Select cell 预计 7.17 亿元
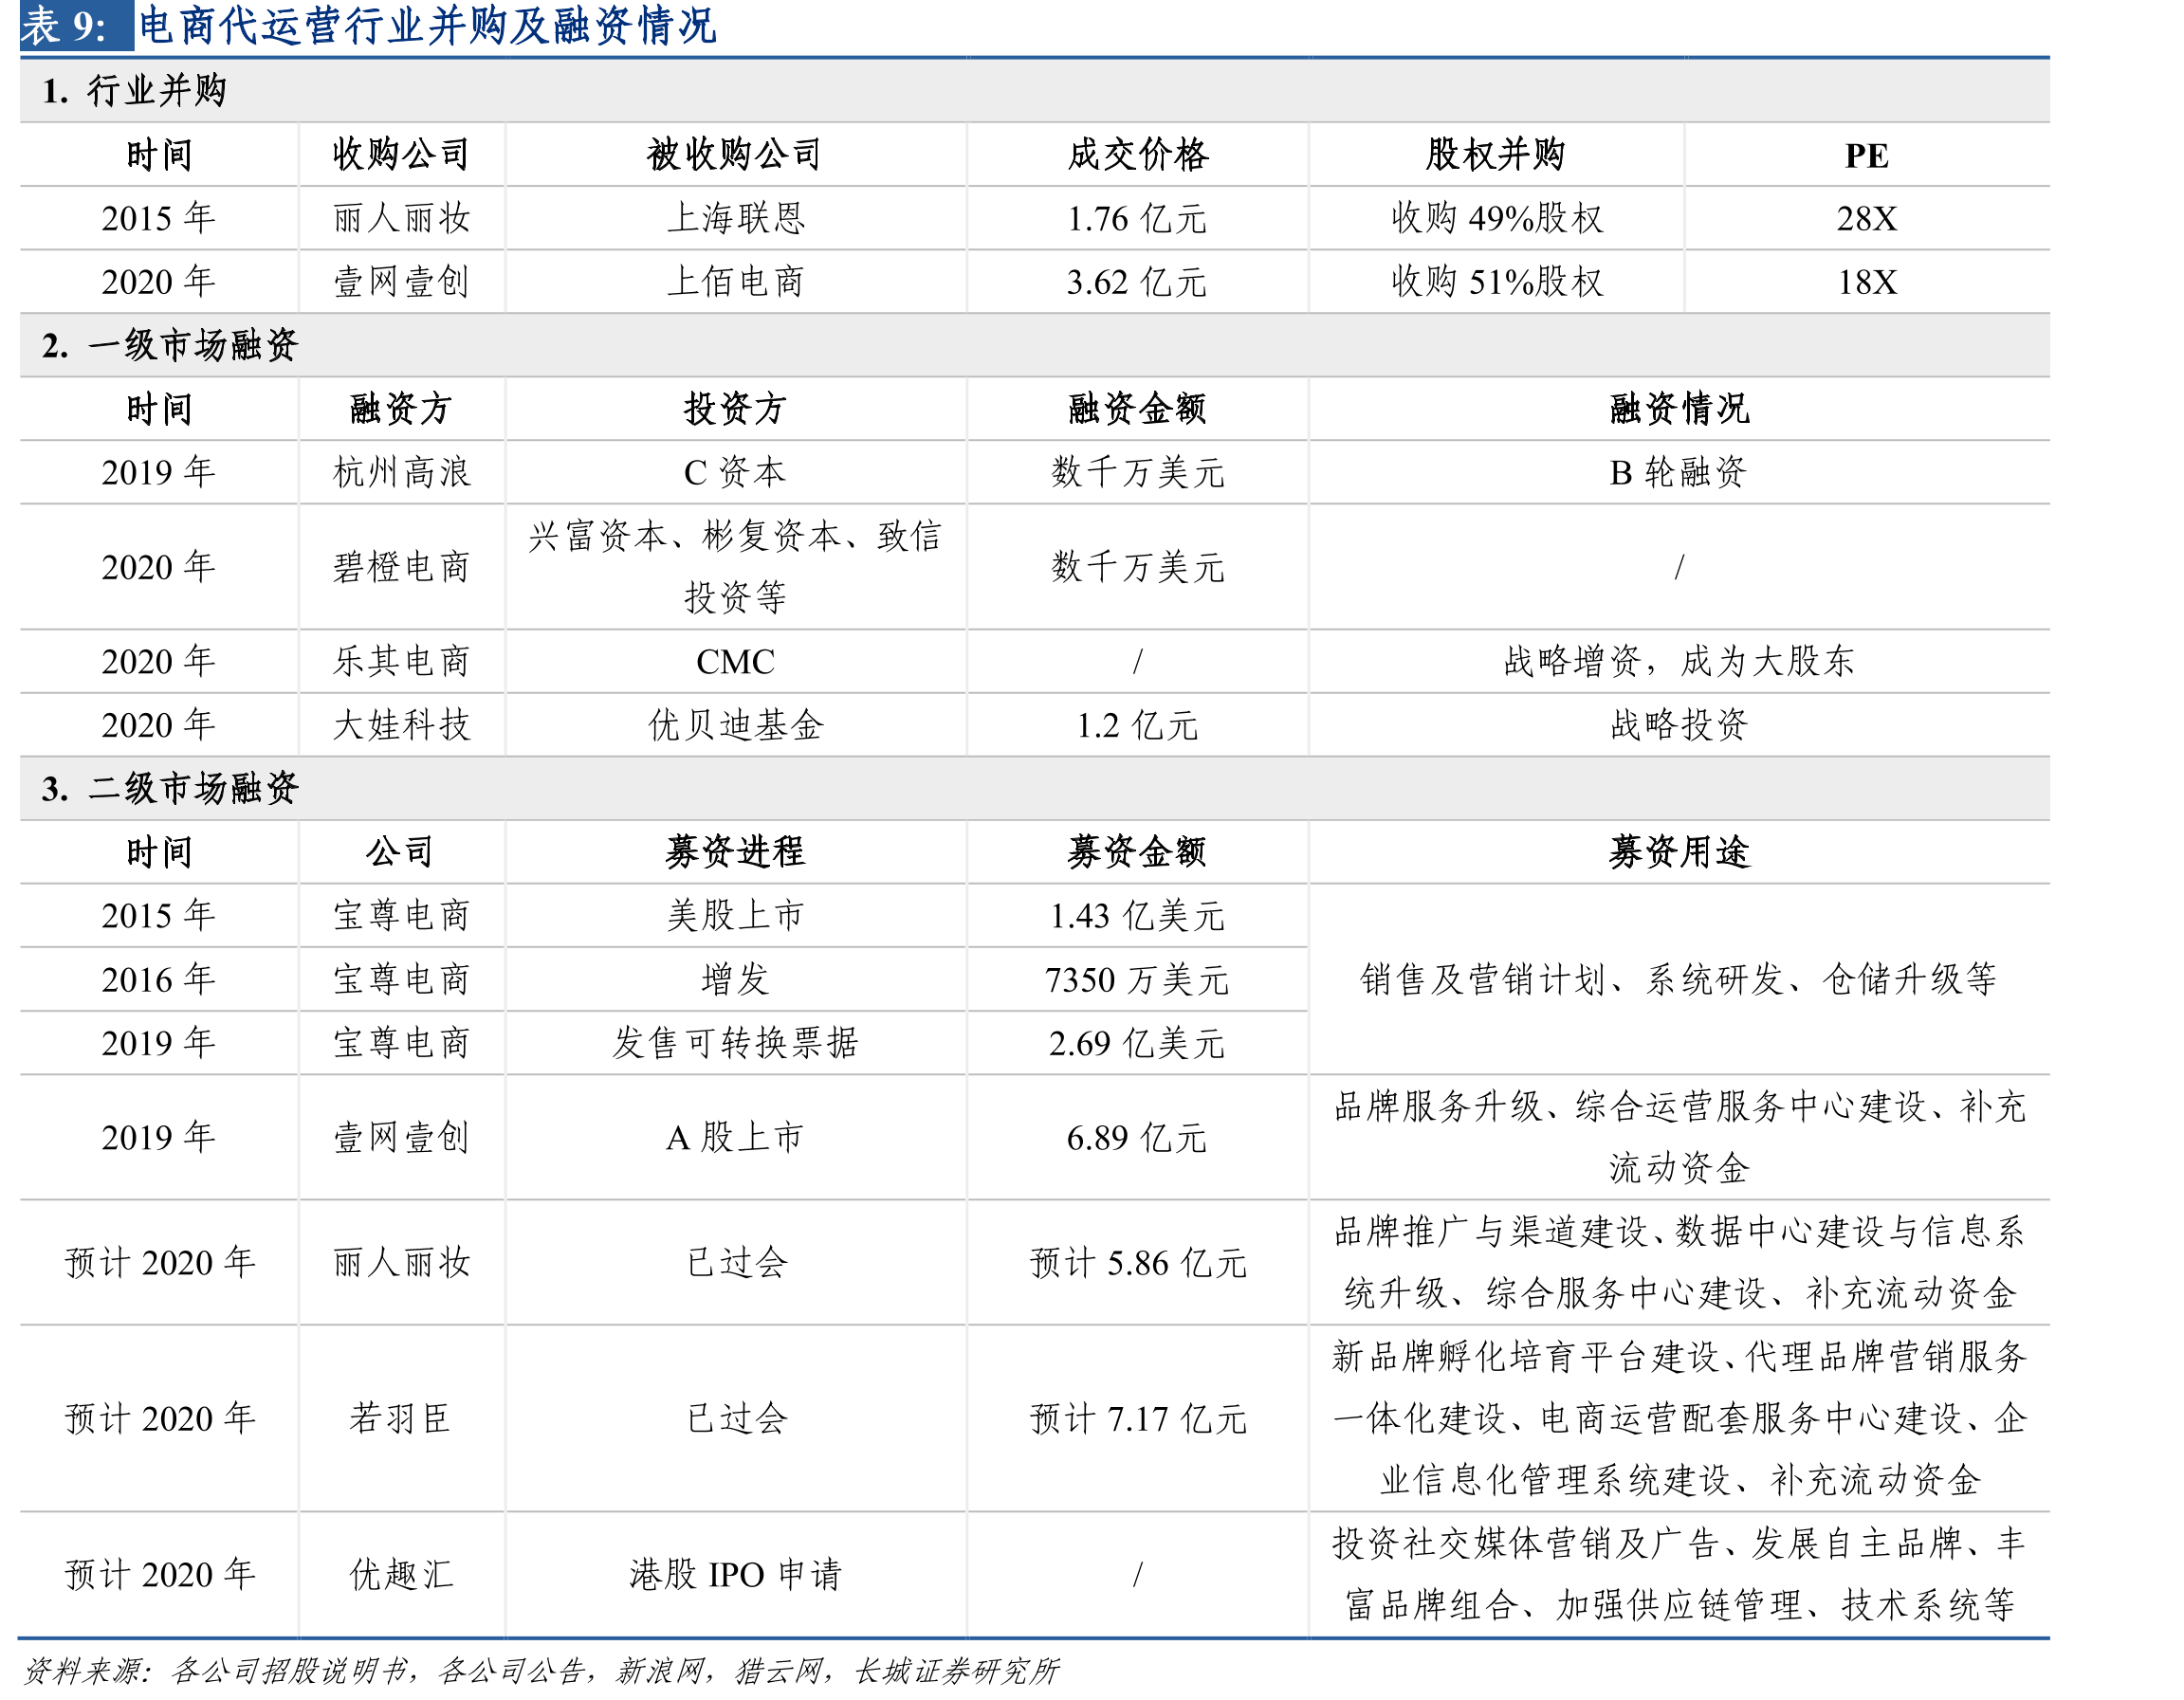Image resolution: width=2184 pixels, height=1700 pixels. pos(1138,1418)
